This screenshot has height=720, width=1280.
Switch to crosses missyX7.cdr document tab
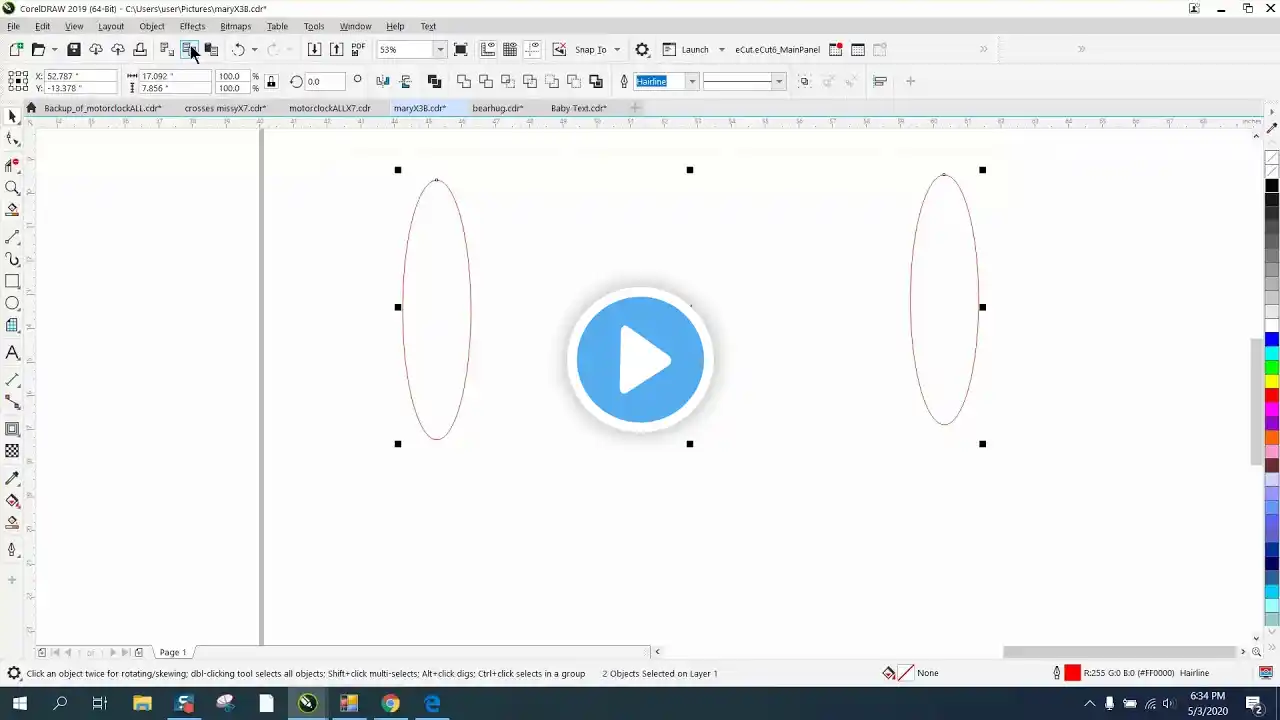pos(225,108)
